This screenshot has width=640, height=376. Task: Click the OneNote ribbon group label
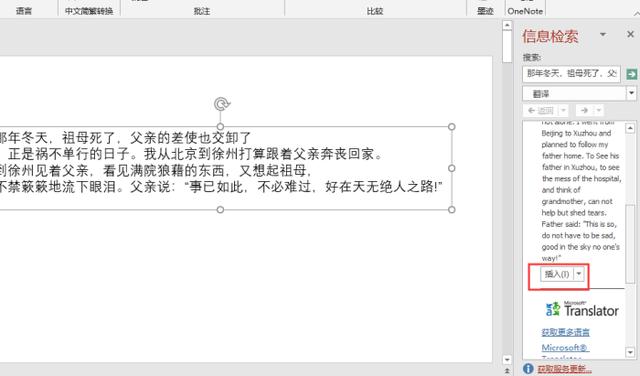[x=525, y=11]
